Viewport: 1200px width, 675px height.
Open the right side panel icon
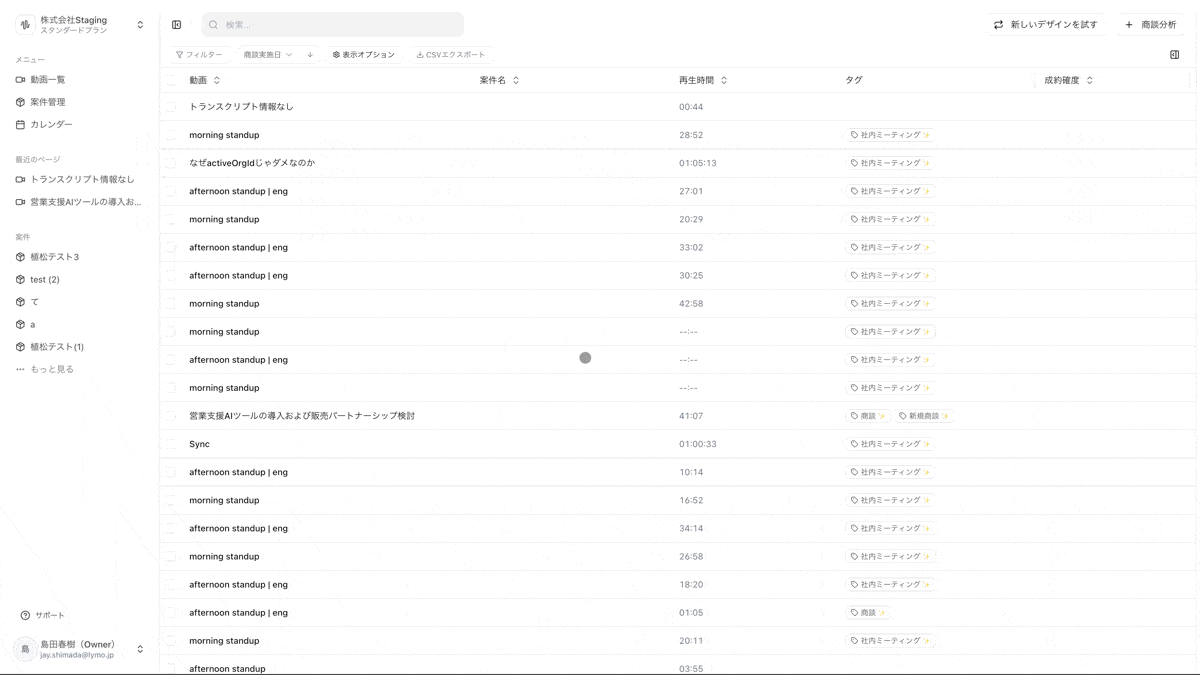(x=1174, y=55)
